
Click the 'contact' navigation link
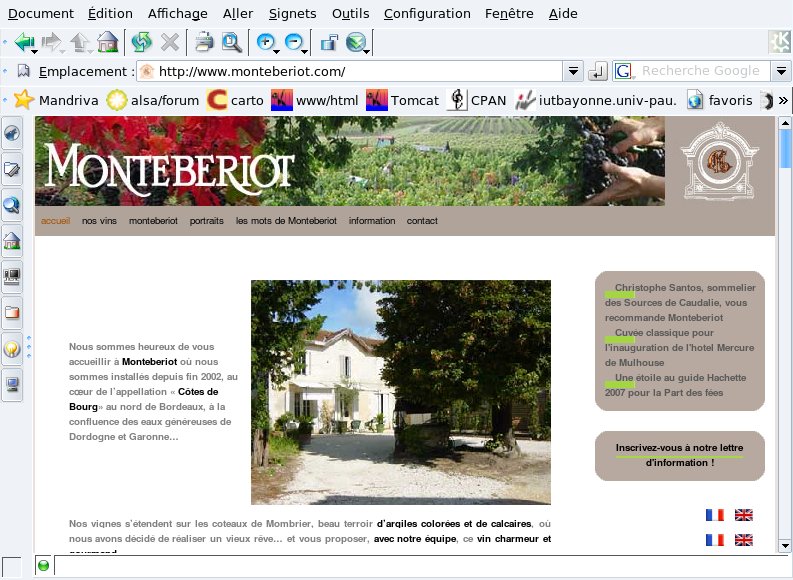422,221
